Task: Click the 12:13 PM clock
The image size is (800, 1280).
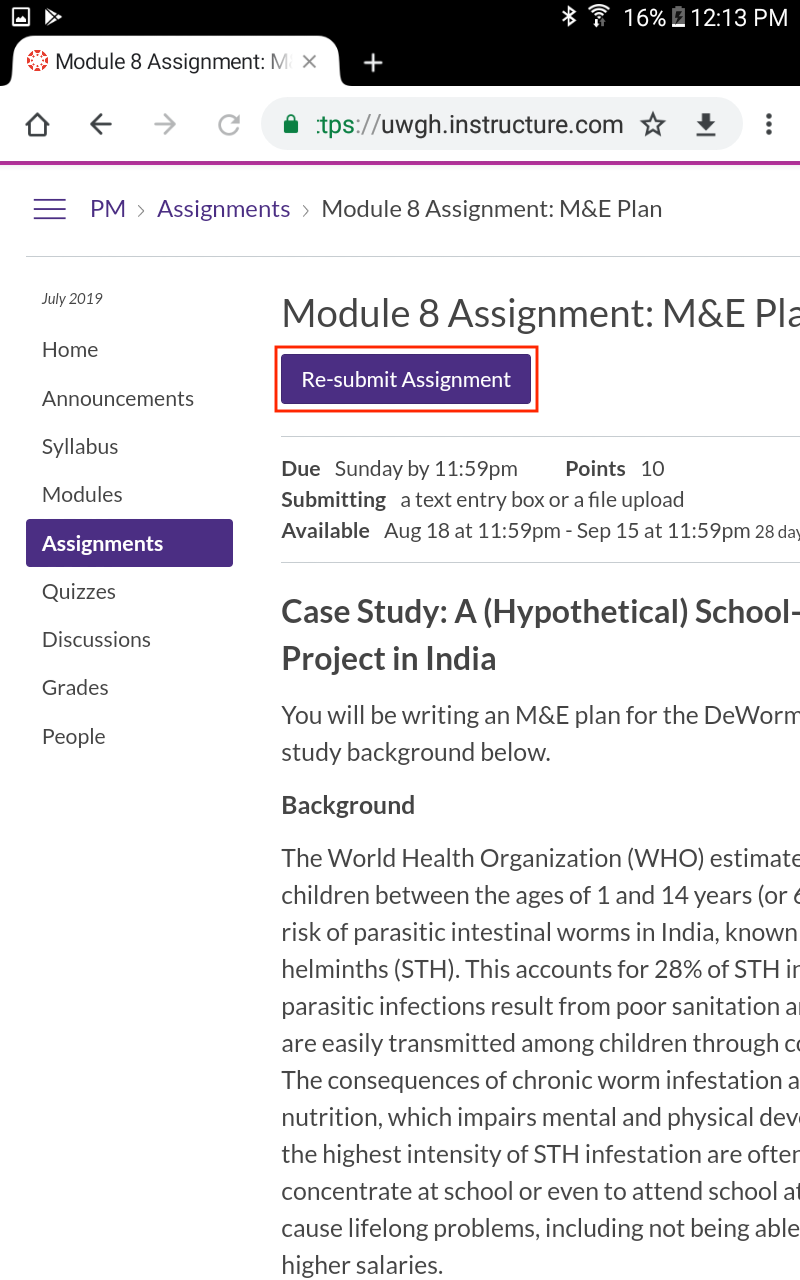Action: pyautogui.click(x=739, y=17)
